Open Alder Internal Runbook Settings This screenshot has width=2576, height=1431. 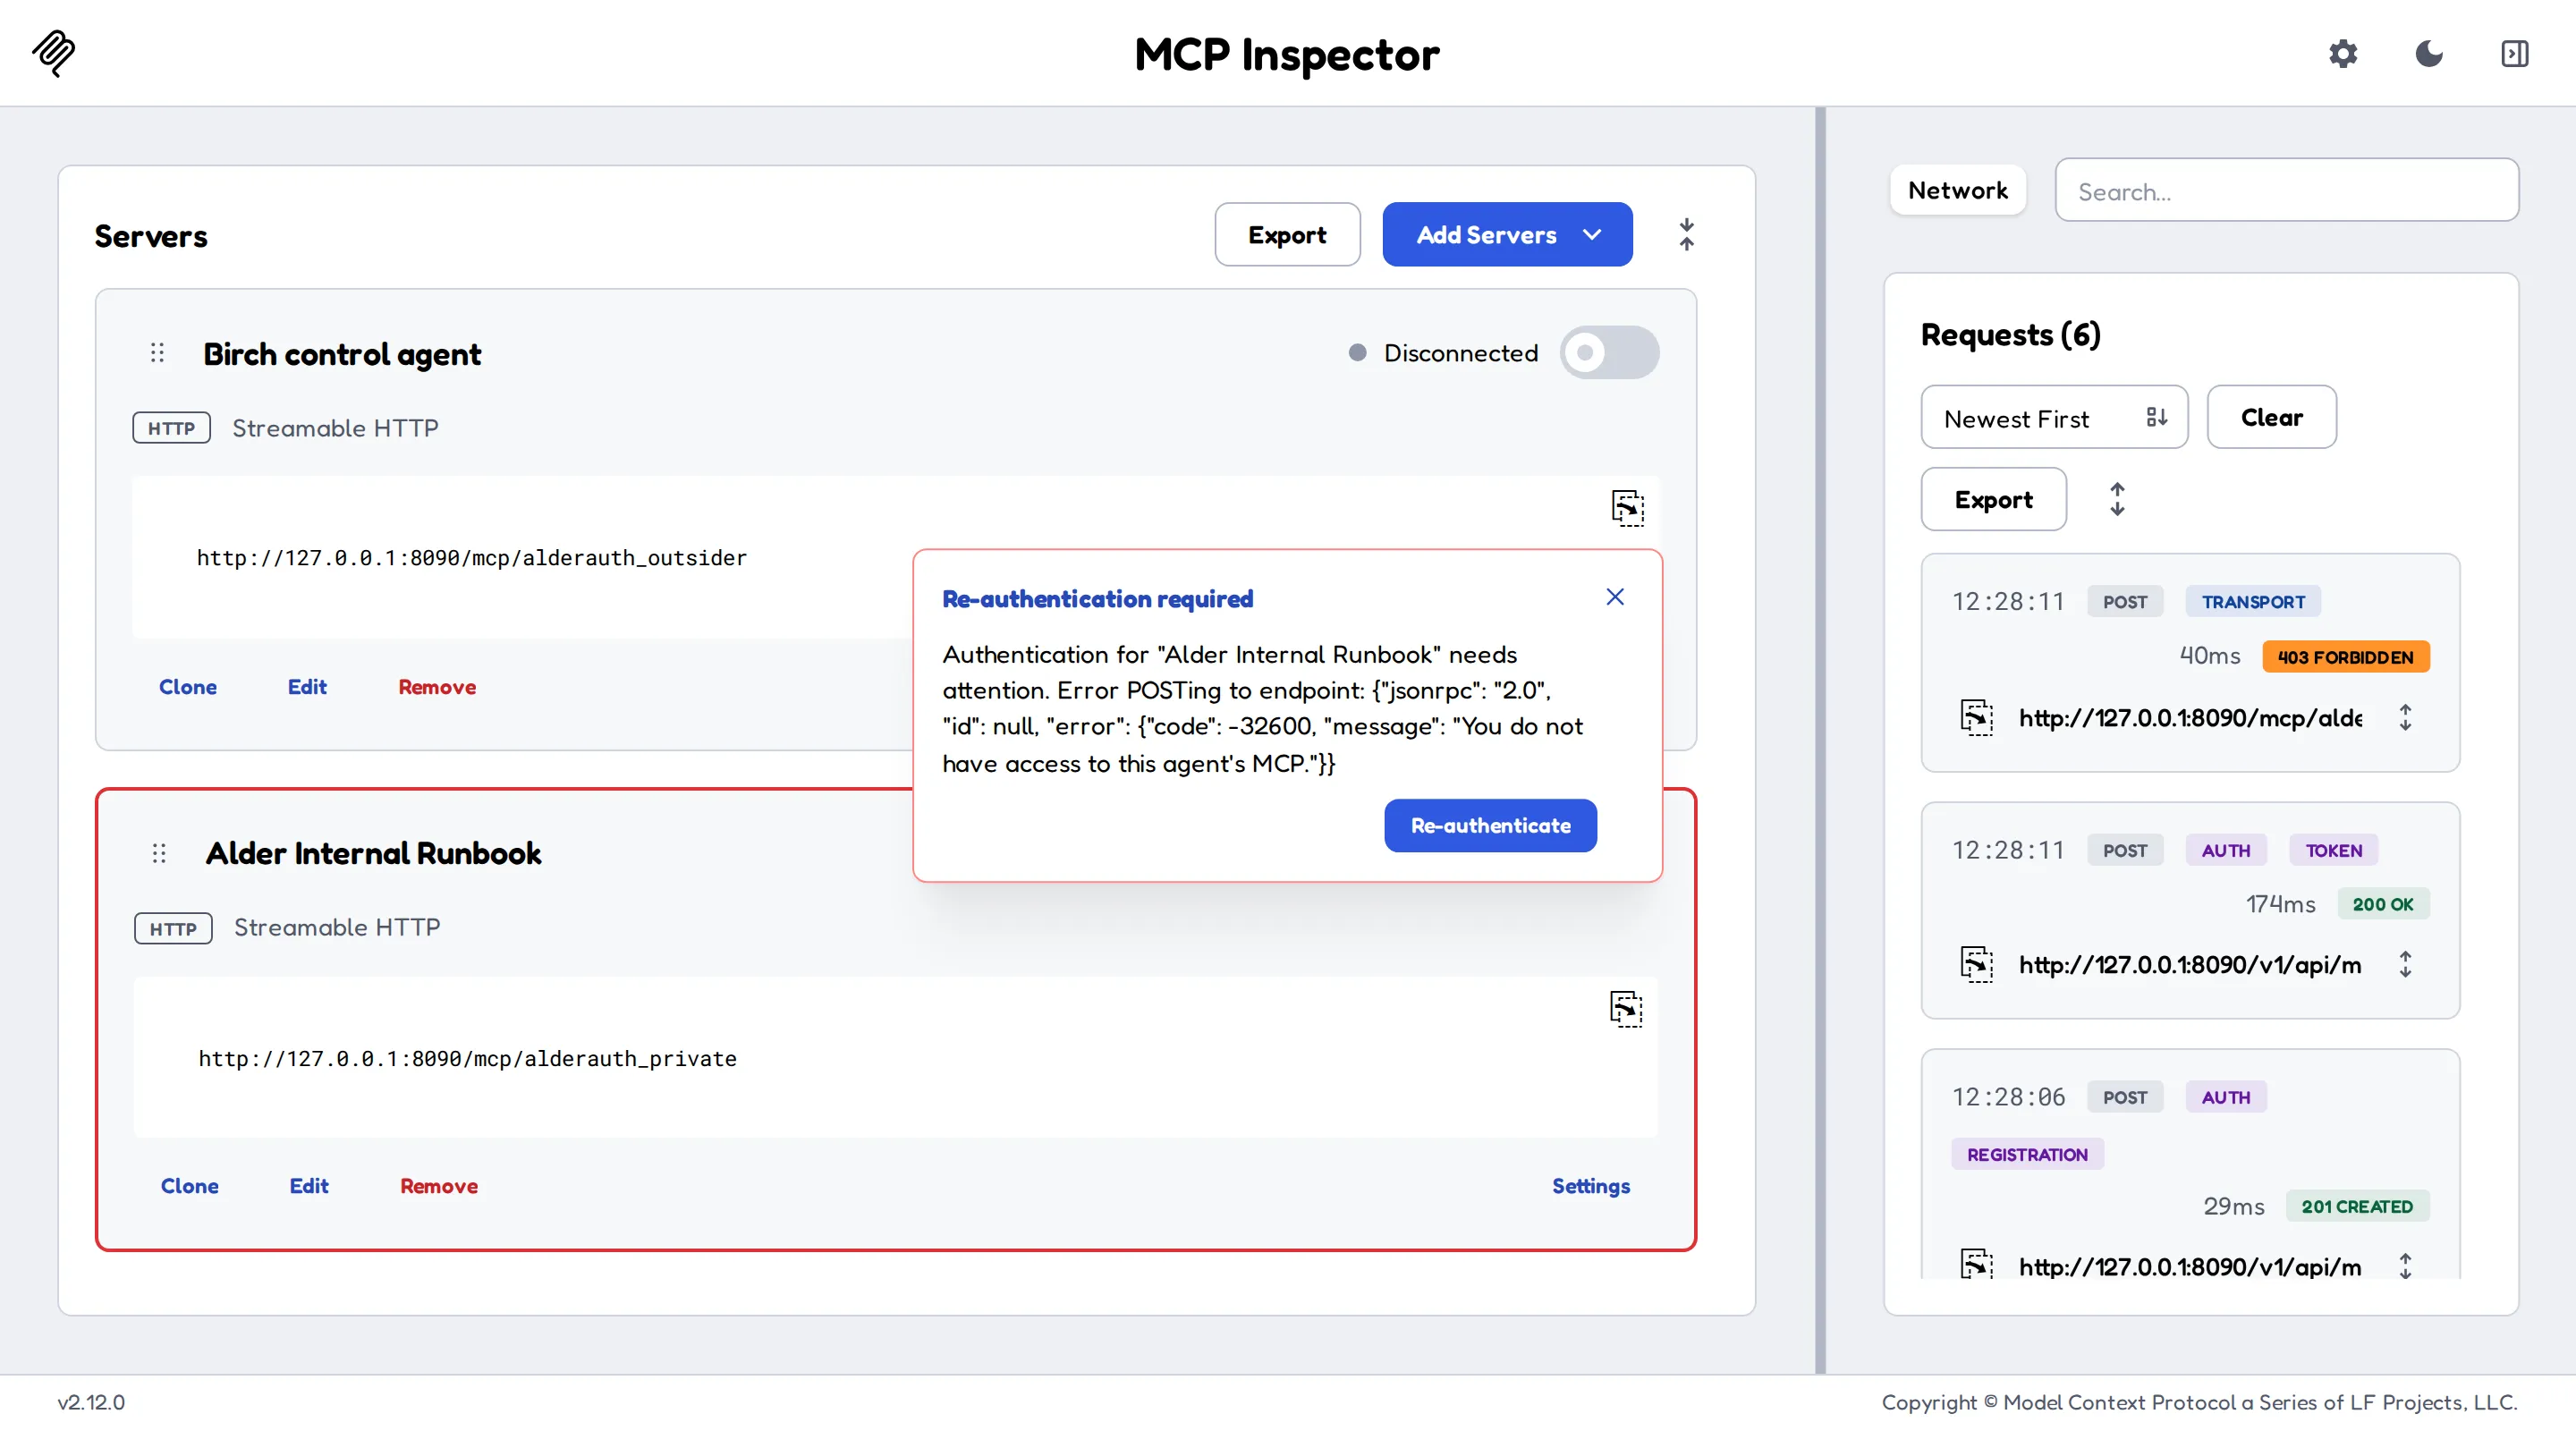click(1590, 1186)
